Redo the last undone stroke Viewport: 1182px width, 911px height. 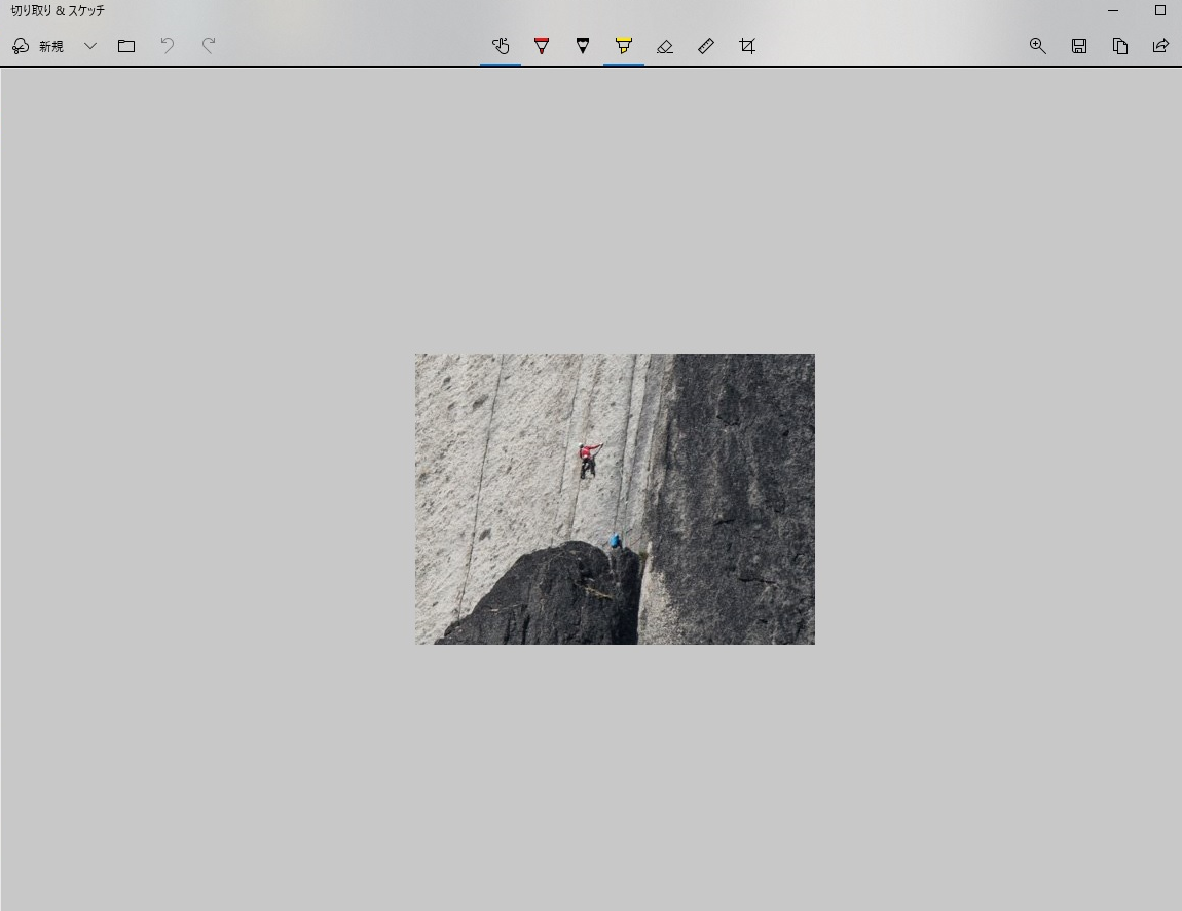208,46
